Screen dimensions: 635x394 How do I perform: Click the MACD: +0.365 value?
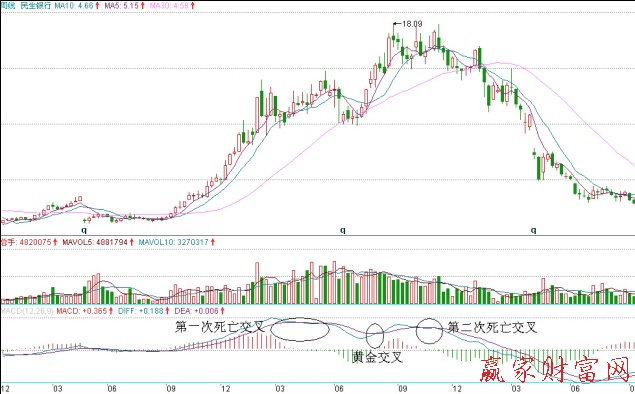(x=84, y=311)
